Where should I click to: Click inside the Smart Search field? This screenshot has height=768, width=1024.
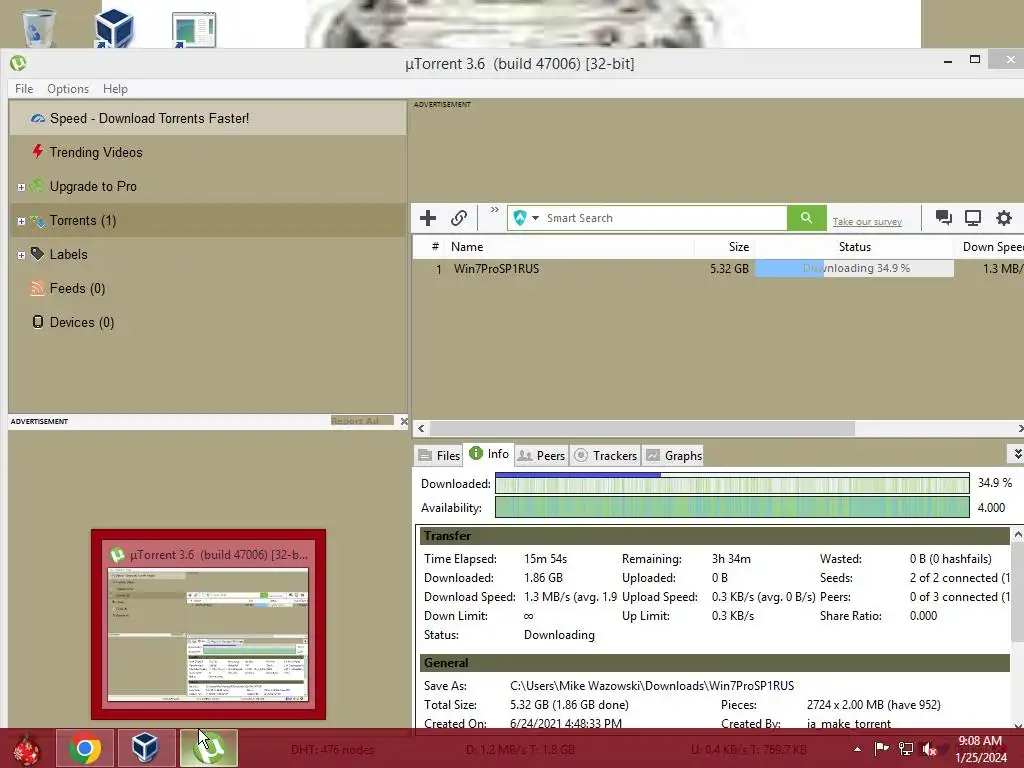click(x=663, y=218)
